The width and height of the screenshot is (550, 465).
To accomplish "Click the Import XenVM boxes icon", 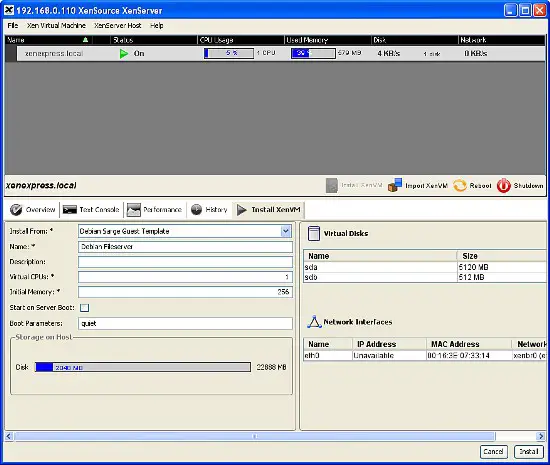I will coord(395,185).
